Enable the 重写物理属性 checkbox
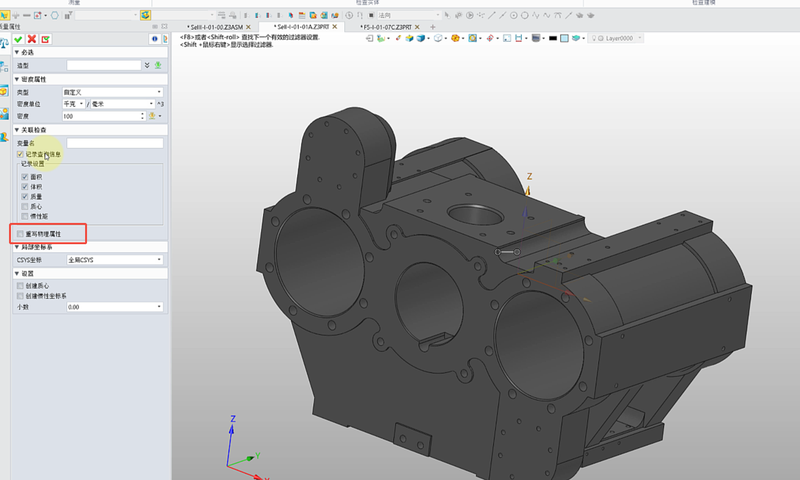The height and width of the screenshot is (480, 800). [20, 233]
